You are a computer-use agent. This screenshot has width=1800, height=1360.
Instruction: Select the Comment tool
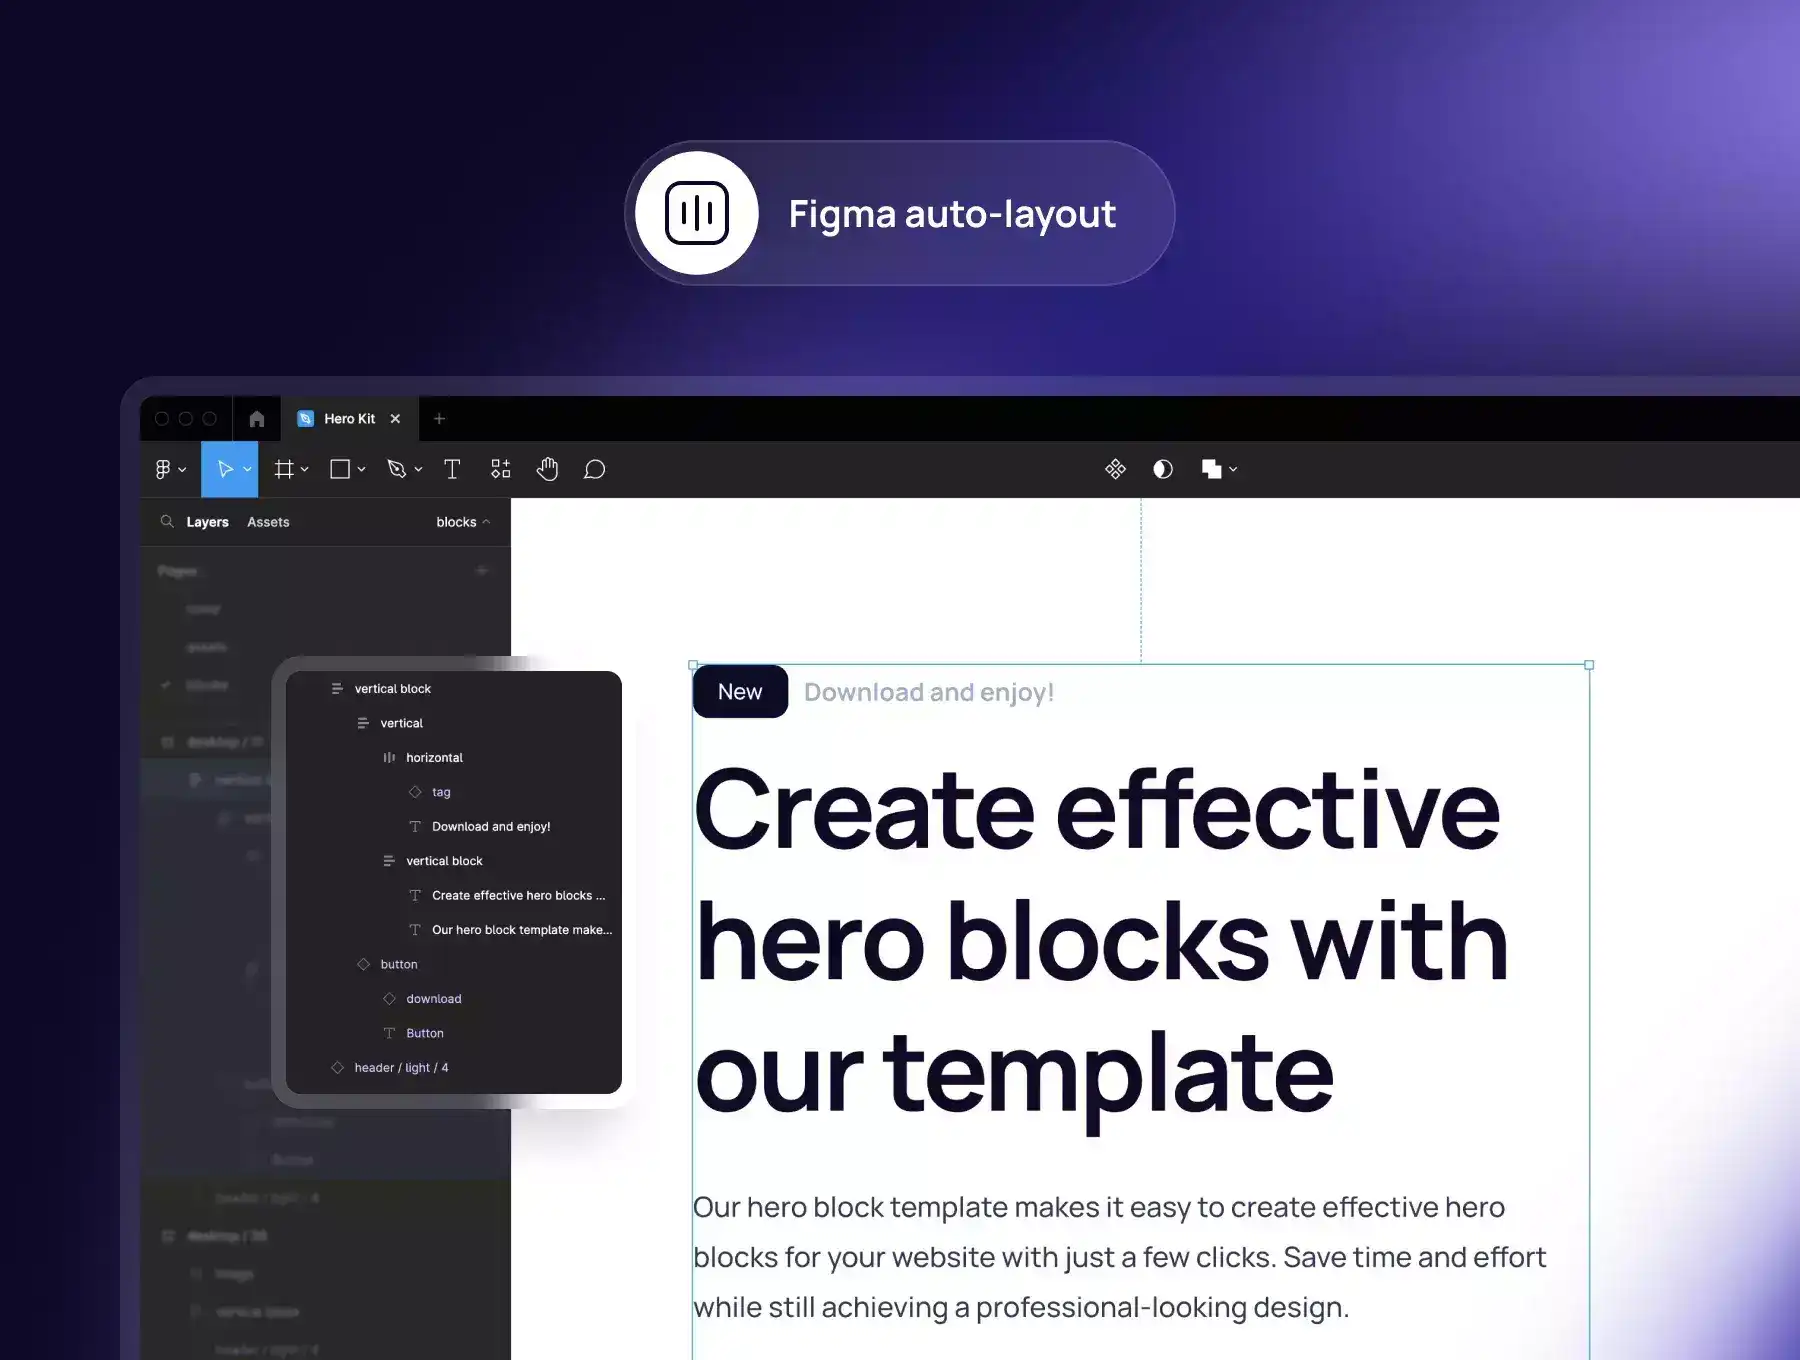[x=594, y=469]
